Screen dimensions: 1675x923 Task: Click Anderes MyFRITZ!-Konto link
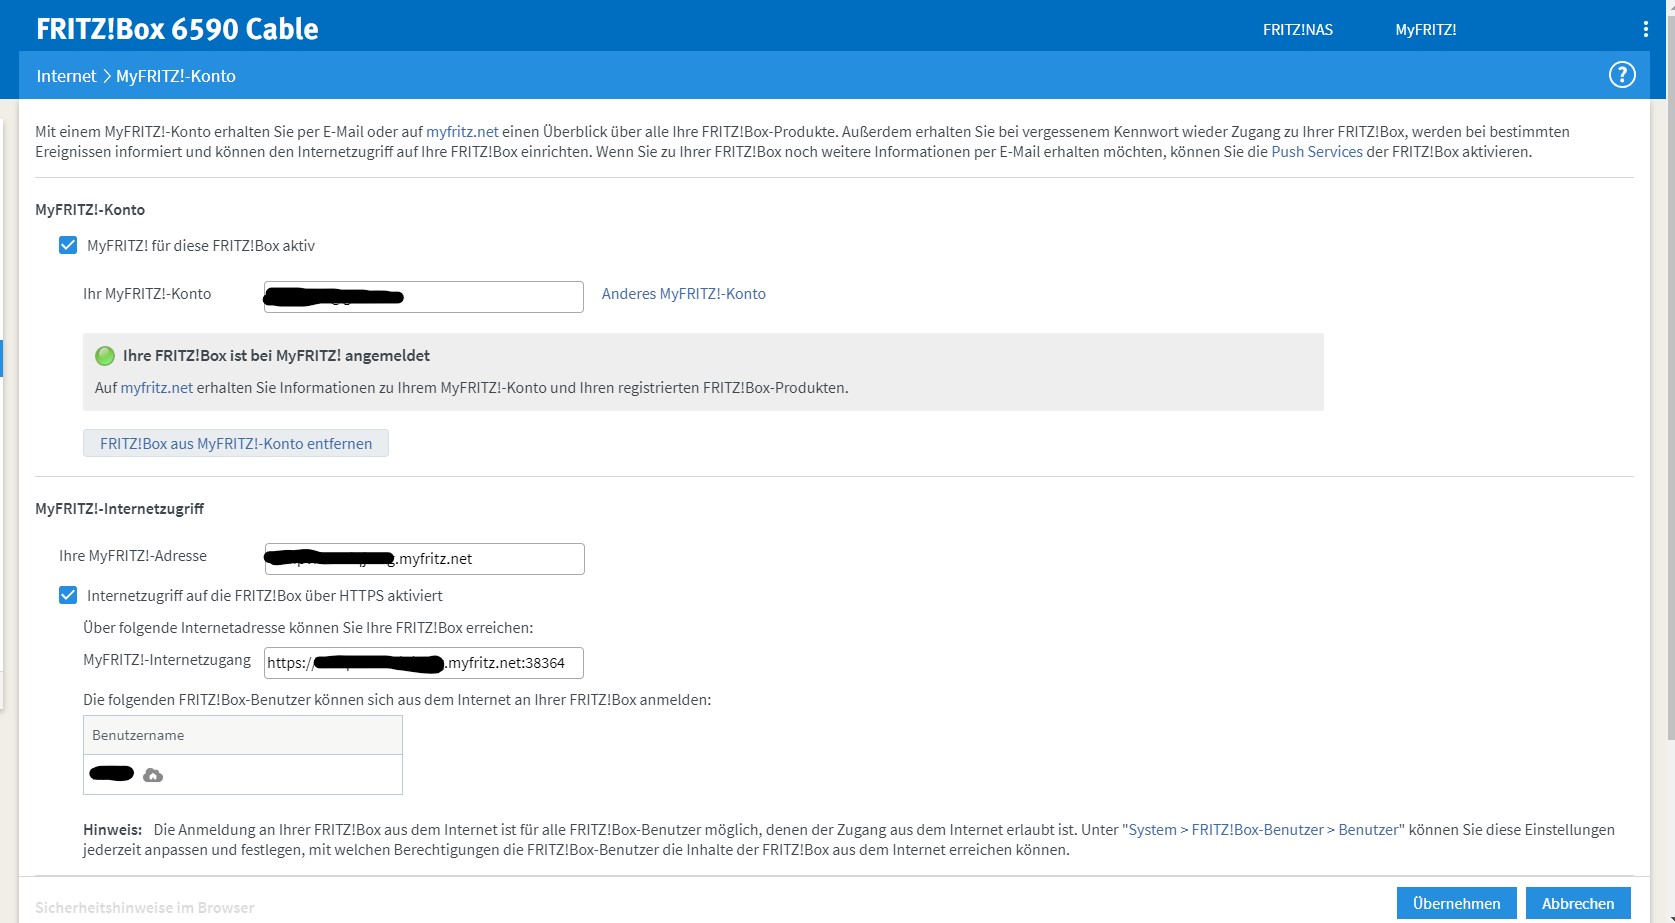[683, 294]
